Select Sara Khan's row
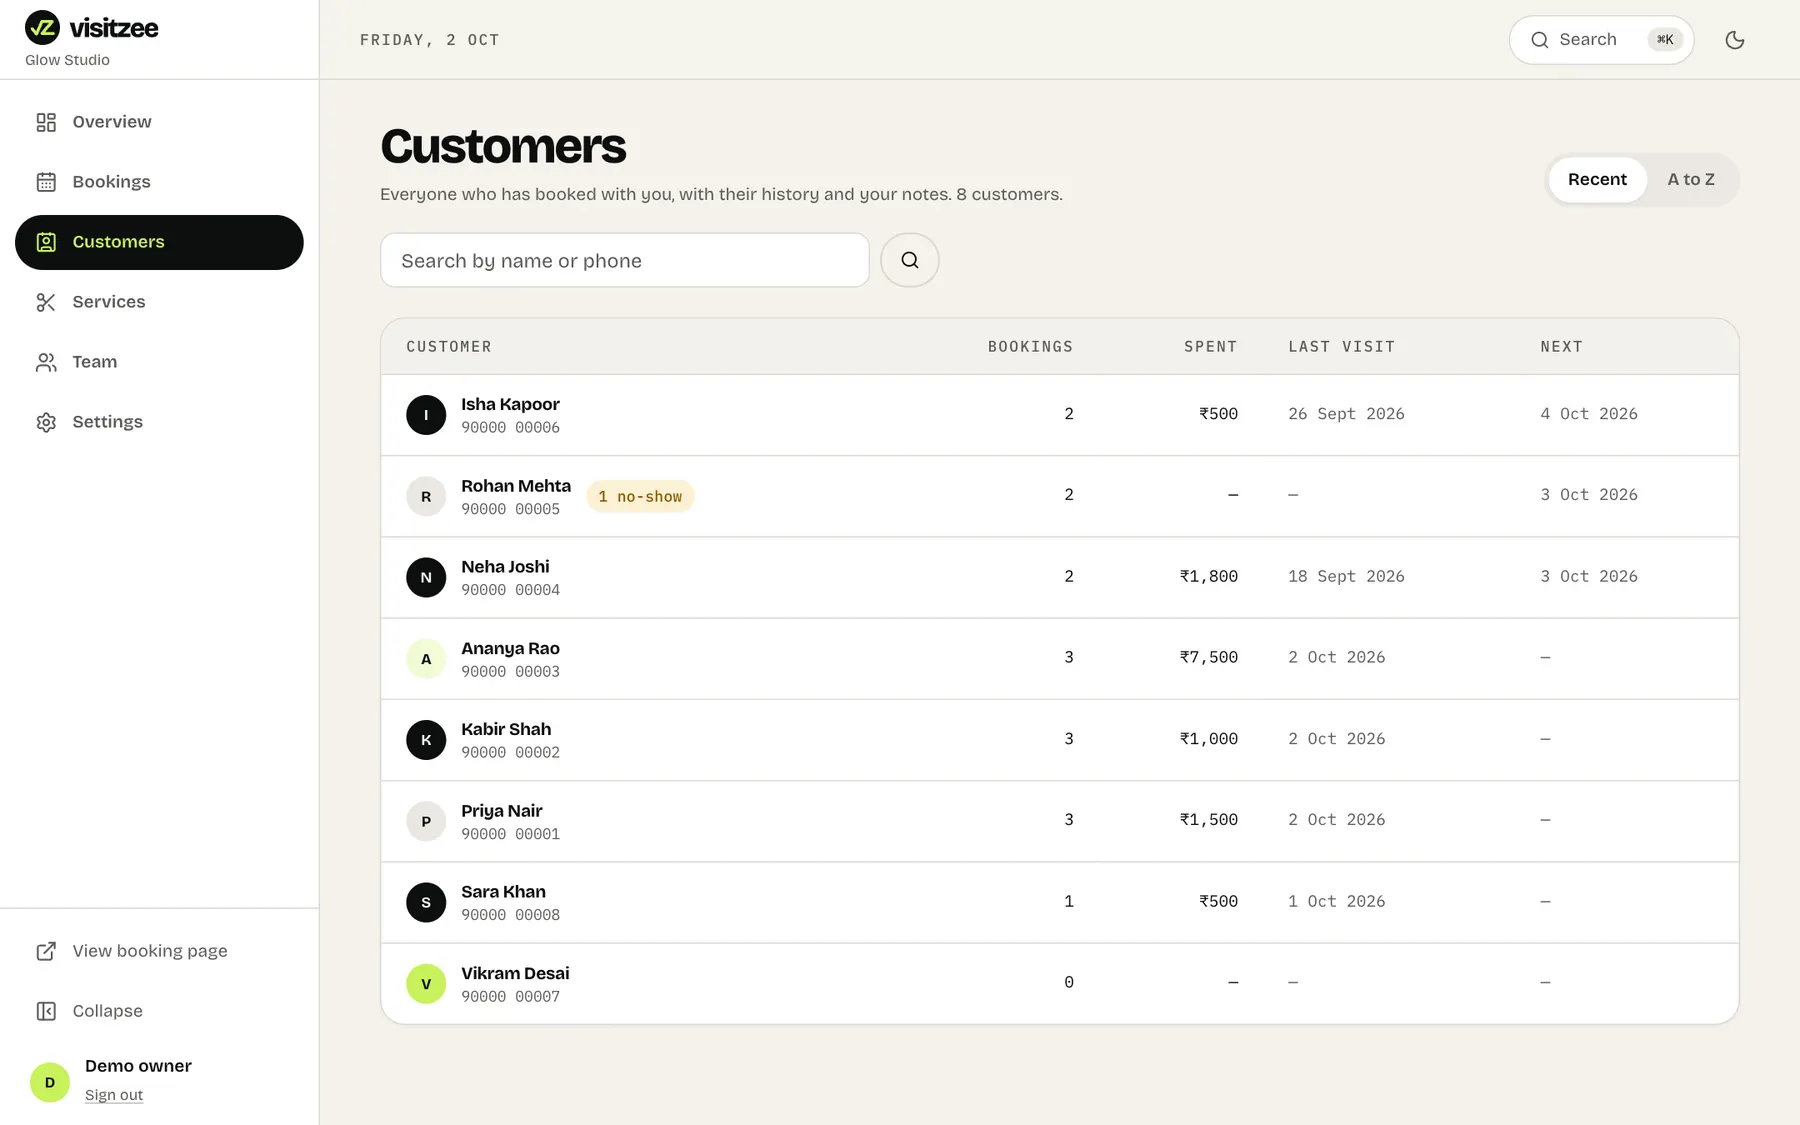The image size is (1800, 1125). tap(1060, 902)
